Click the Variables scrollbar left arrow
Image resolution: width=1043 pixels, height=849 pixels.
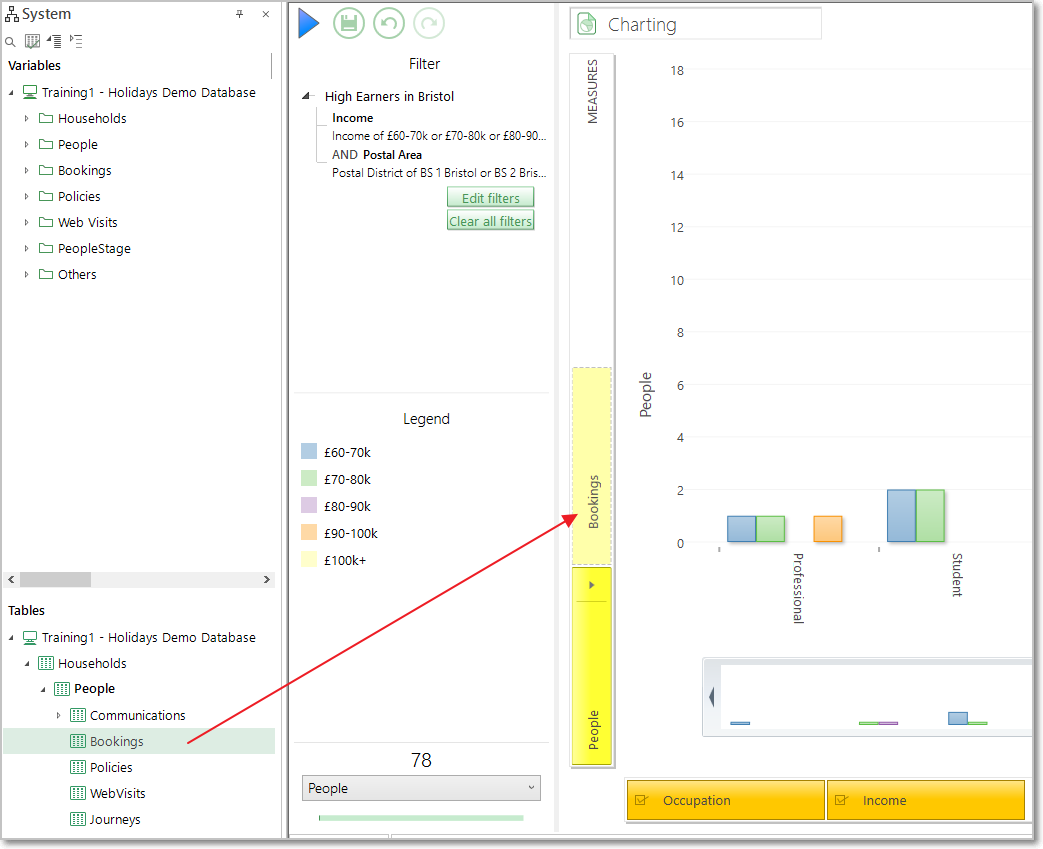11,580
